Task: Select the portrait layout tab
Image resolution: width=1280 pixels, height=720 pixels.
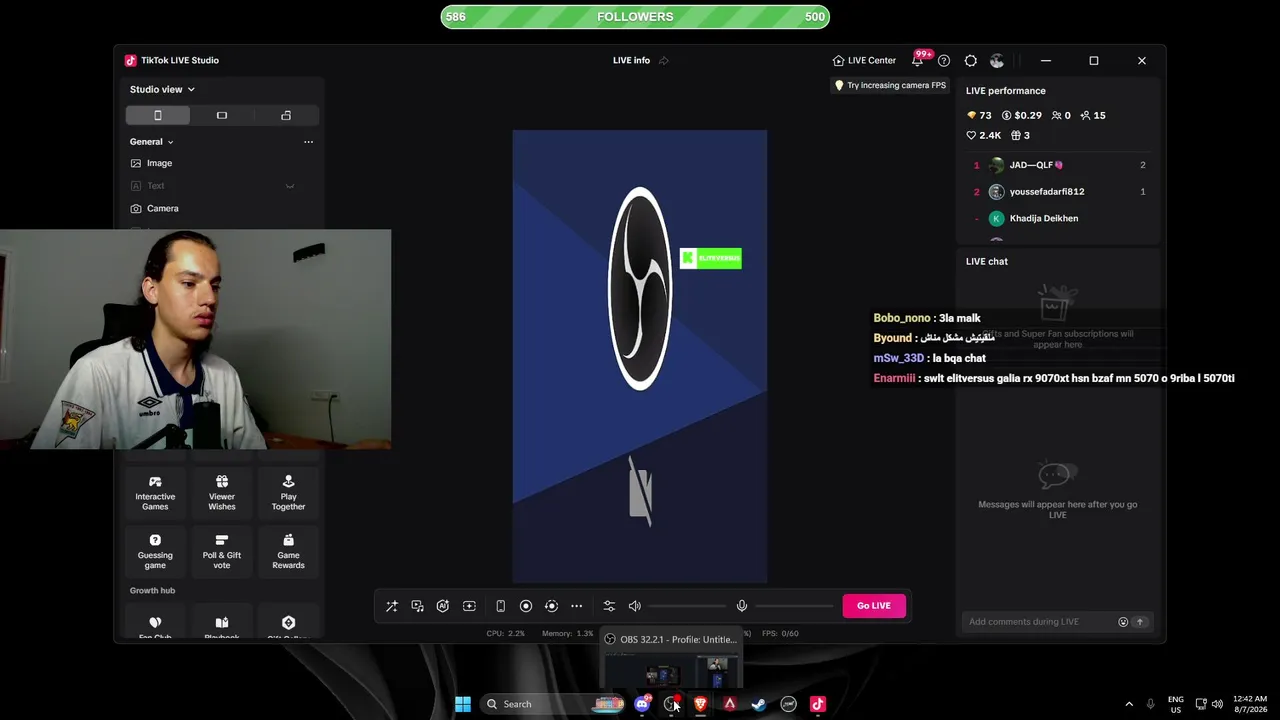Action: [x=158, y=115]
